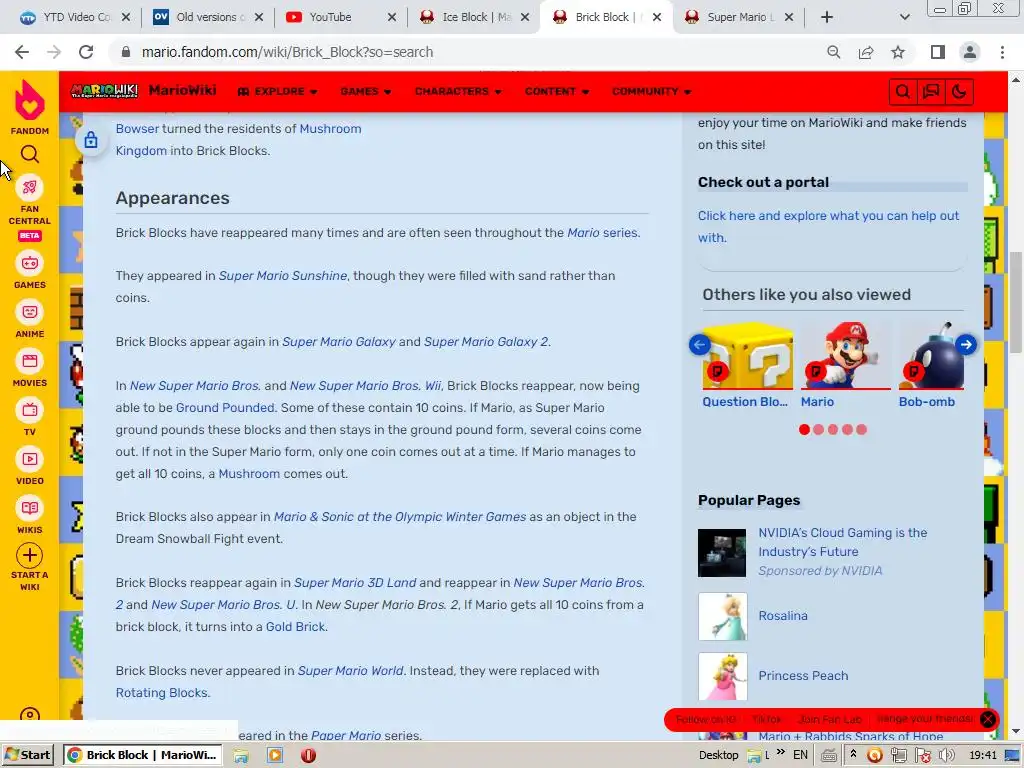
Task: Click the volume speaker tray icon
Action: tap(946, 755)
